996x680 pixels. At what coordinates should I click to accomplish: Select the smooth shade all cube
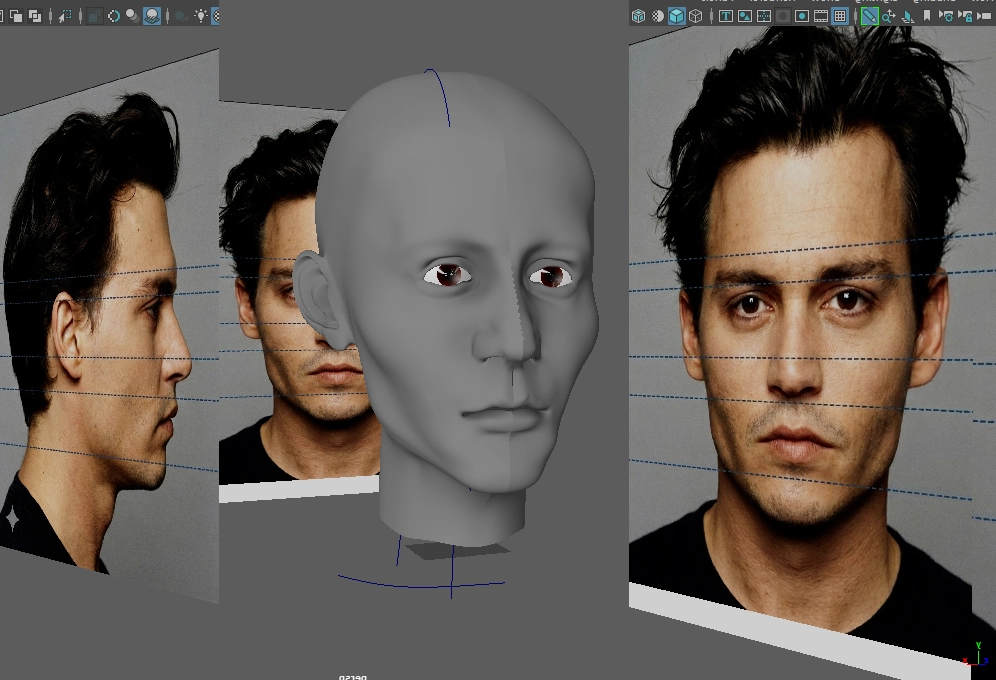tap(676, 16)
